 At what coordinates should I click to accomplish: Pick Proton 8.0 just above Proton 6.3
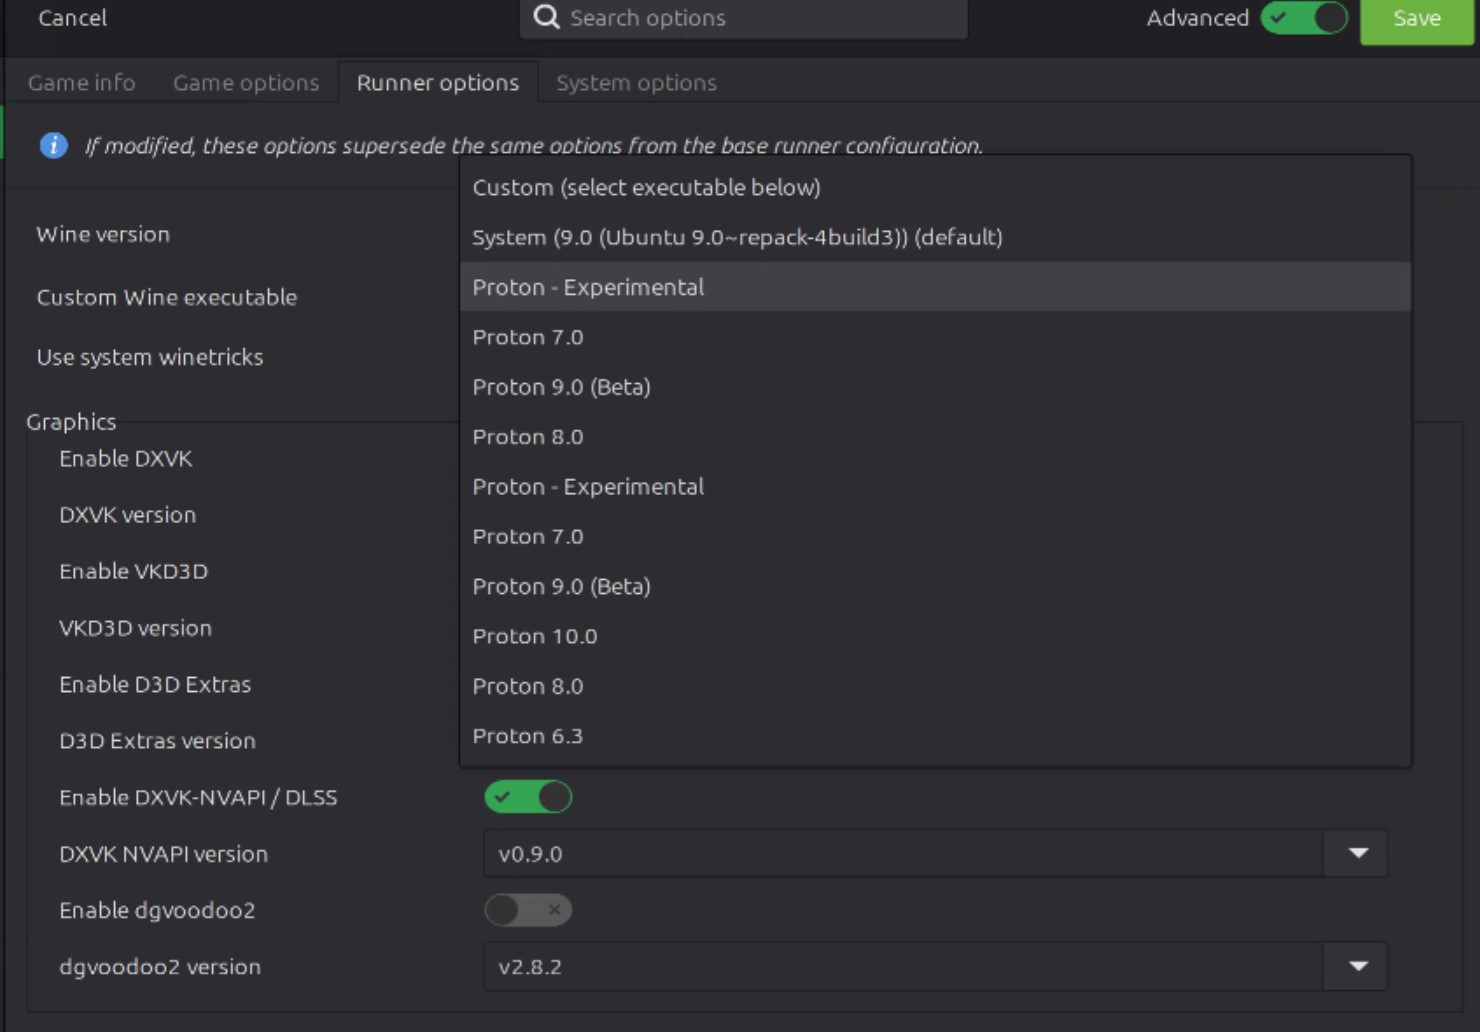click(x=935, y=686)
